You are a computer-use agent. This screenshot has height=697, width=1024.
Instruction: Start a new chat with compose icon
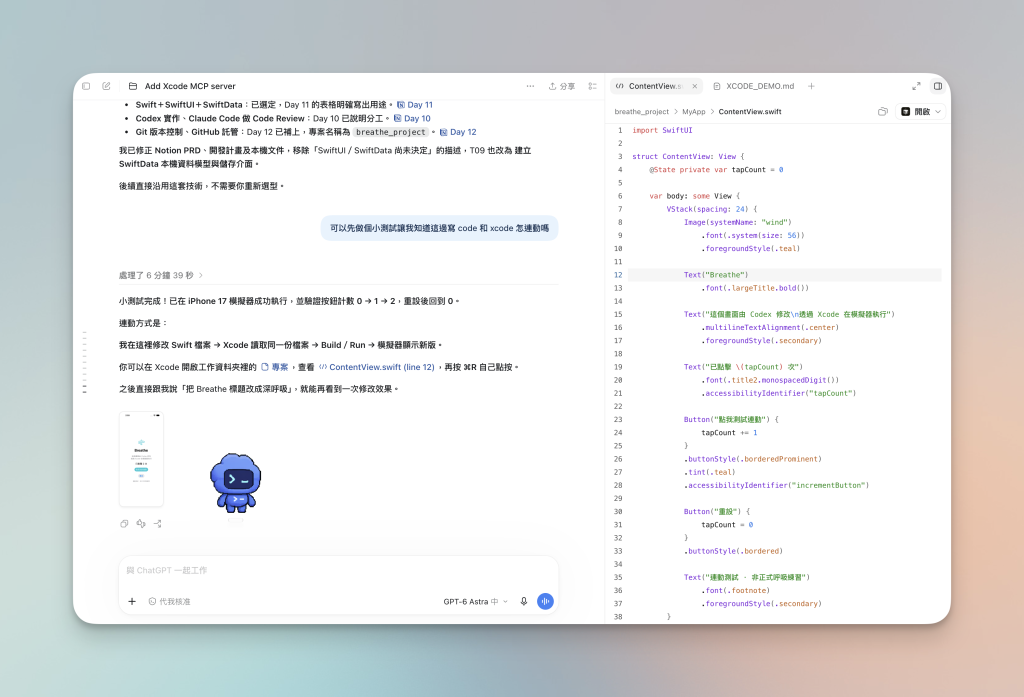tap(106, 86)
